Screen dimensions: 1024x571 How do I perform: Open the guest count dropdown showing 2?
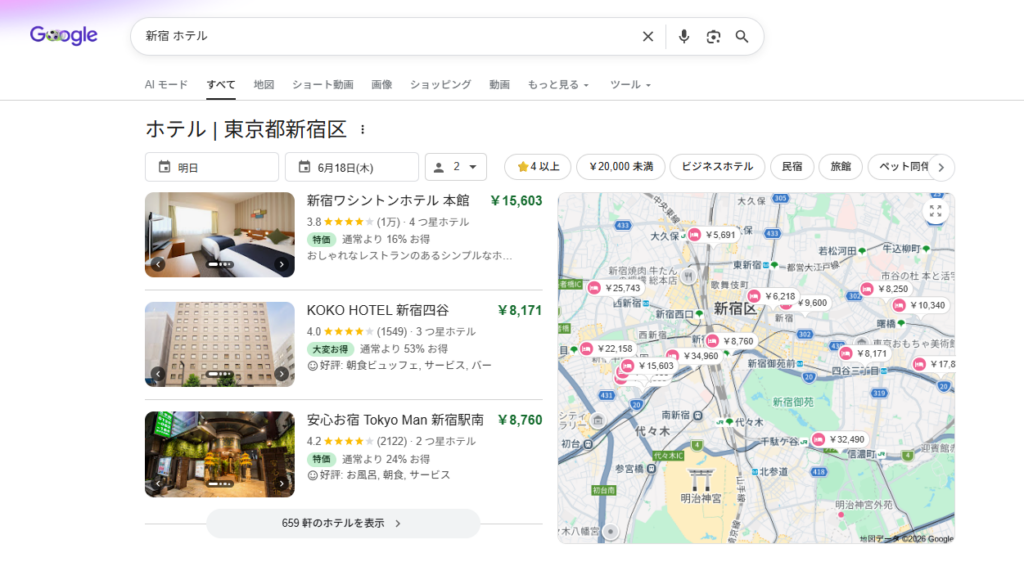[456, 167]
